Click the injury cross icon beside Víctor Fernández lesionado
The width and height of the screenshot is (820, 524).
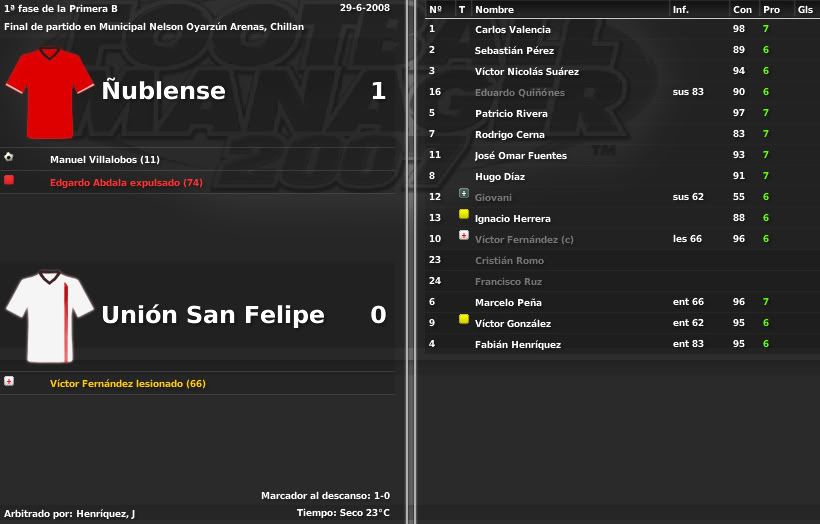[x=9, y=381]
